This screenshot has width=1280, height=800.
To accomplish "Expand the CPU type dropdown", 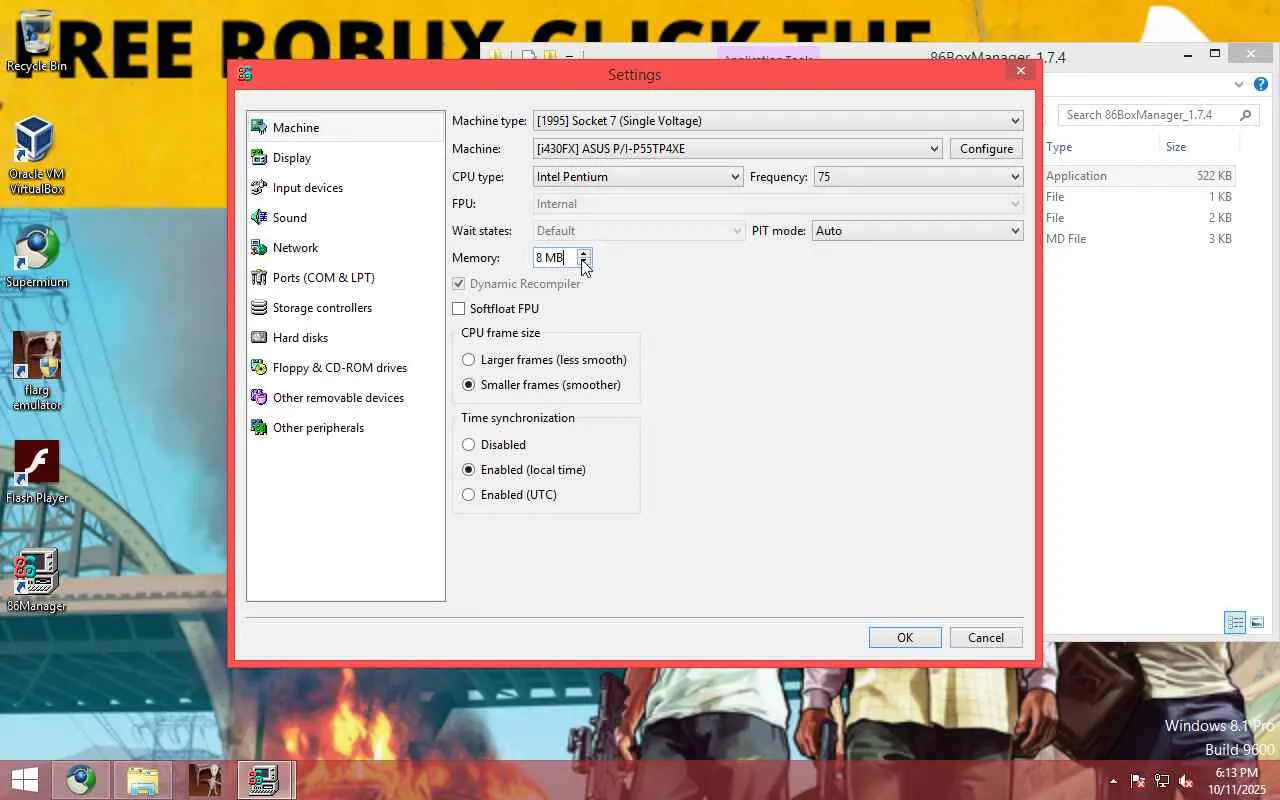I will tap(638, 177).
